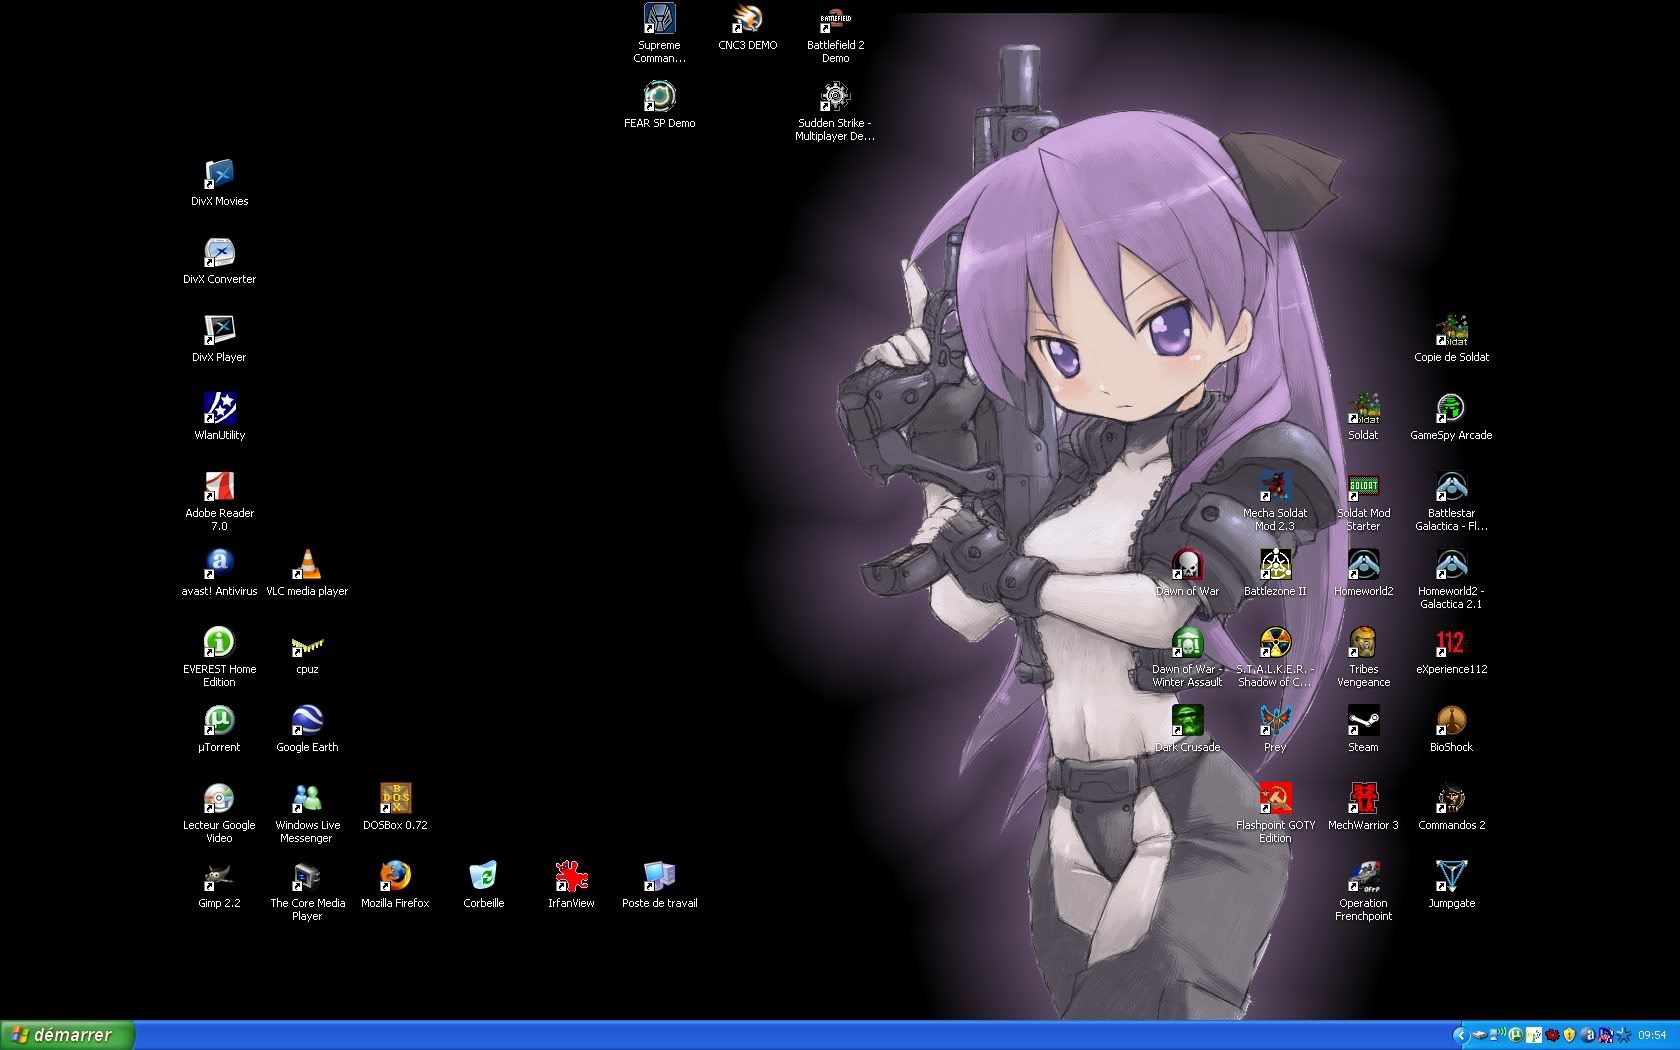Select the FEAR SP Demo icon
This screenshot has width=1680, height=1050.
point(659,96)
